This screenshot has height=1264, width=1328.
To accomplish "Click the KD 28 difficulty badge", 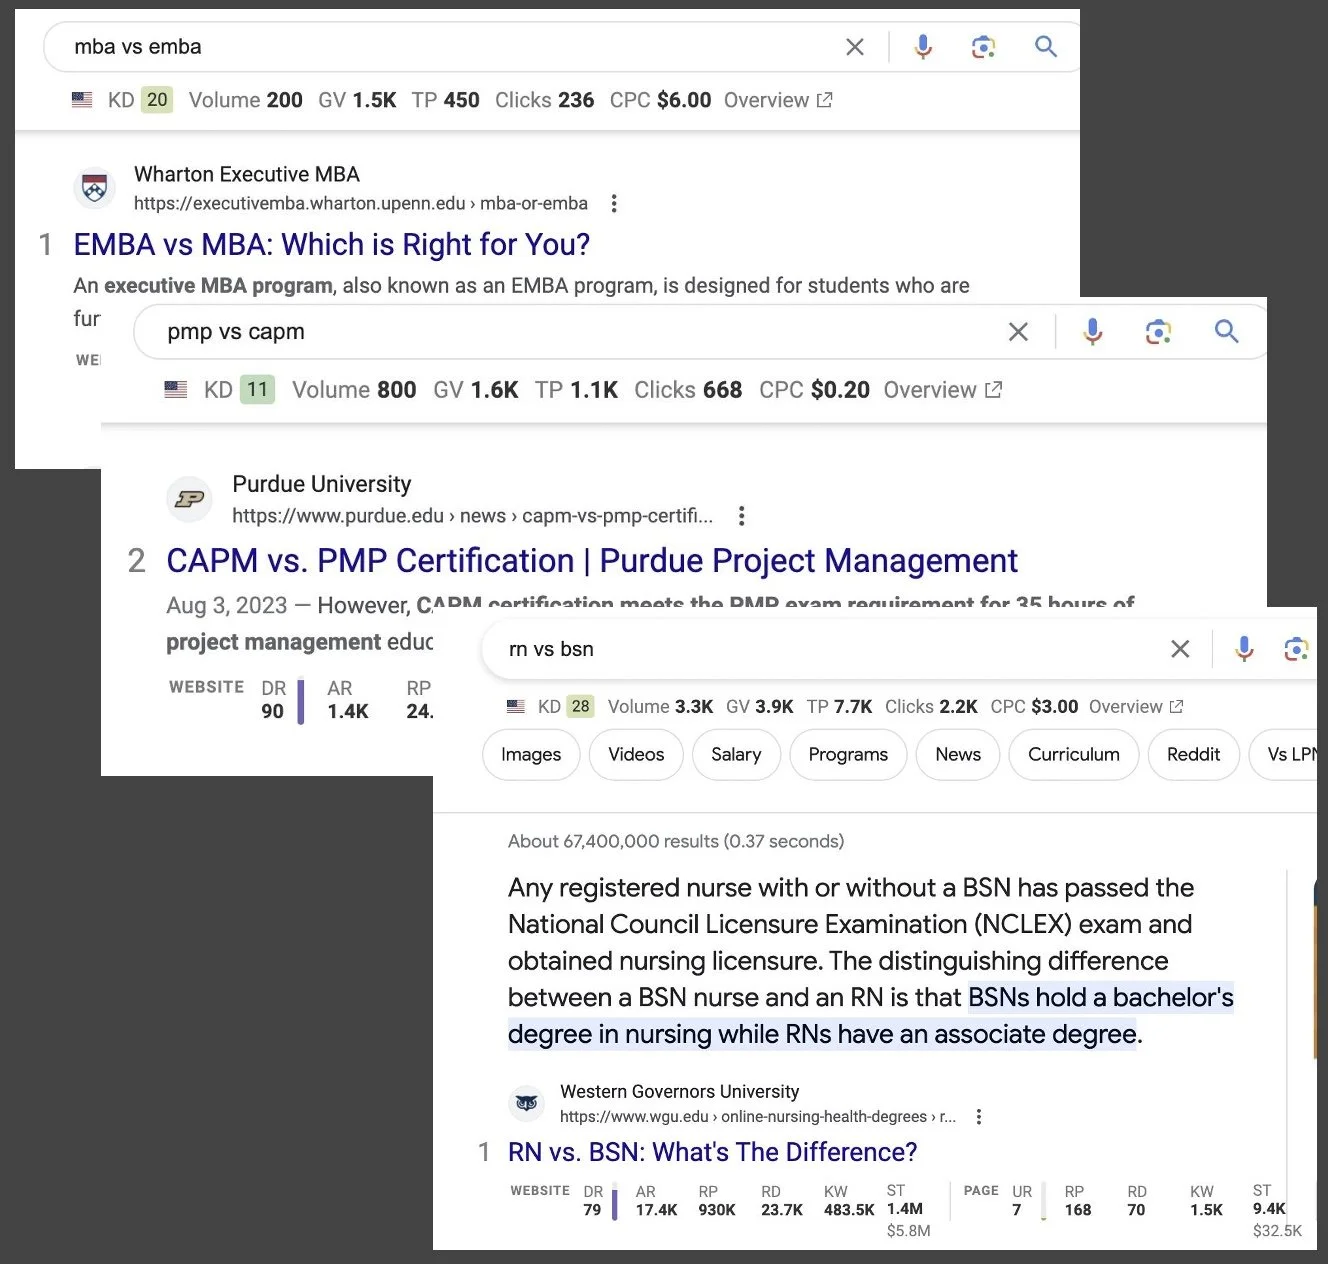I will 581,707.
